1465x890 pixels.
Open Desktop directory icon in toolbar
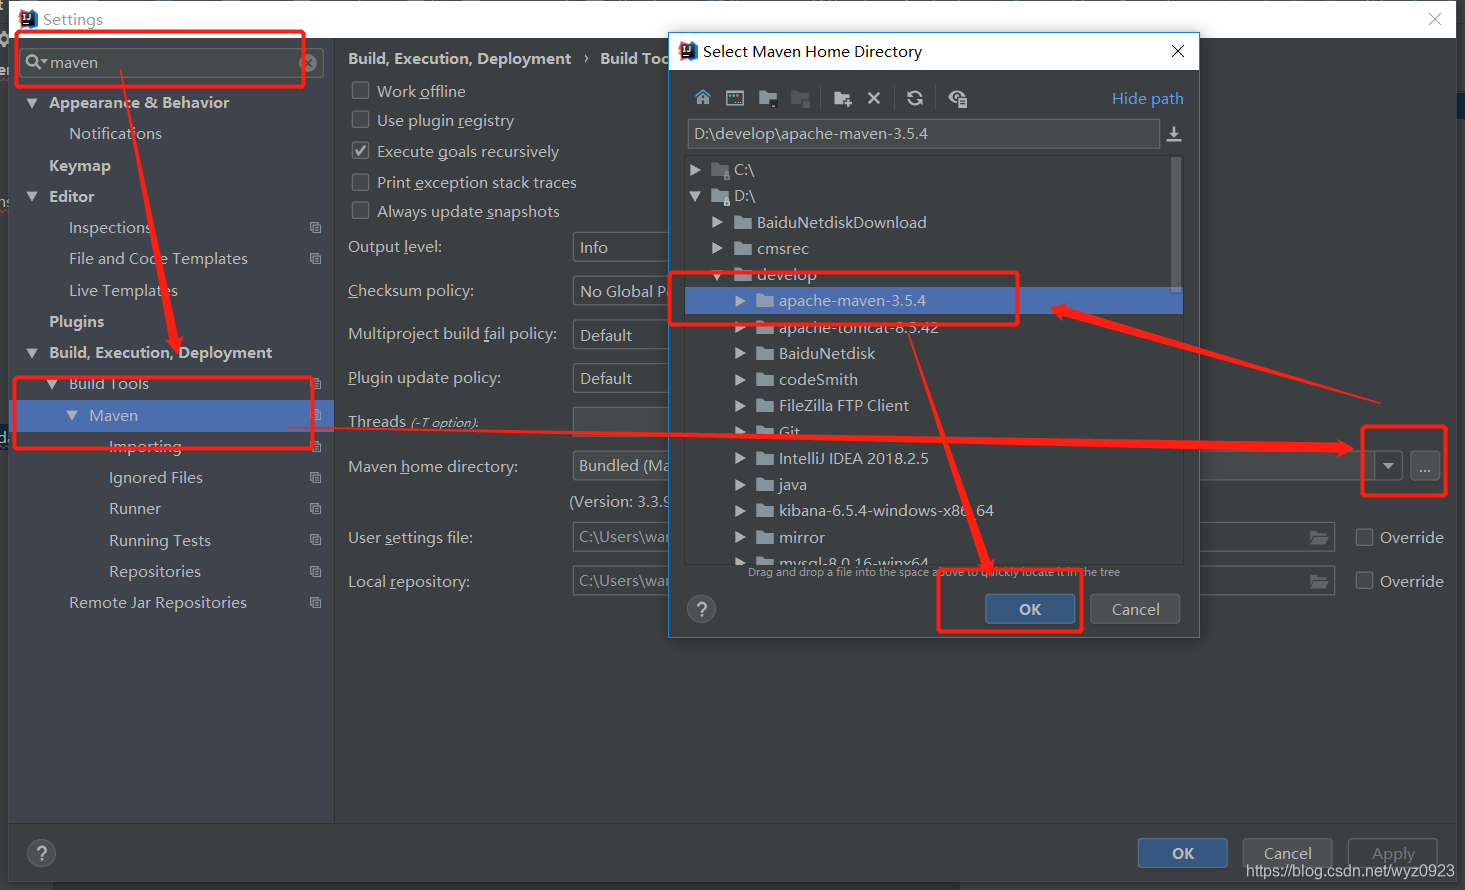coord(735,98)
